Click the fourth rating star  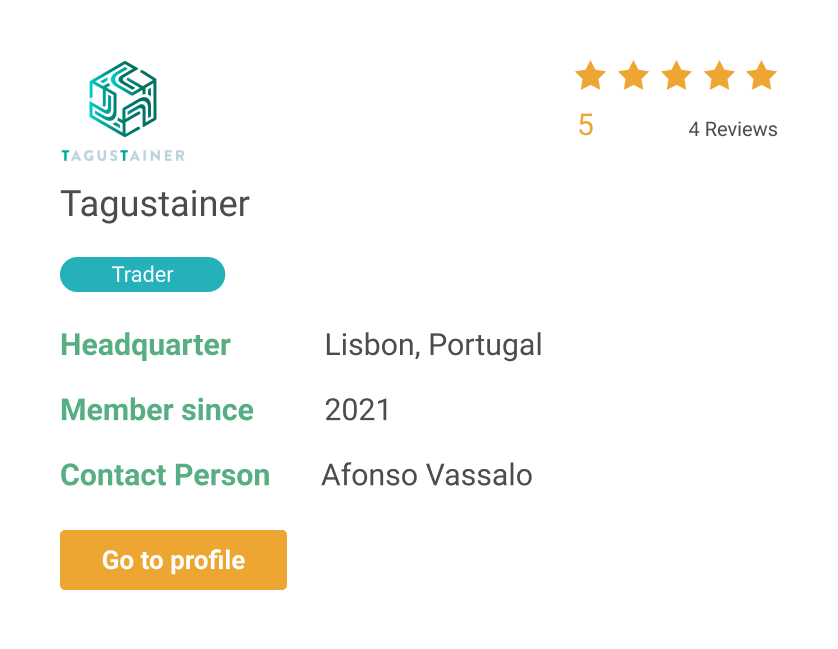[719, 75]
